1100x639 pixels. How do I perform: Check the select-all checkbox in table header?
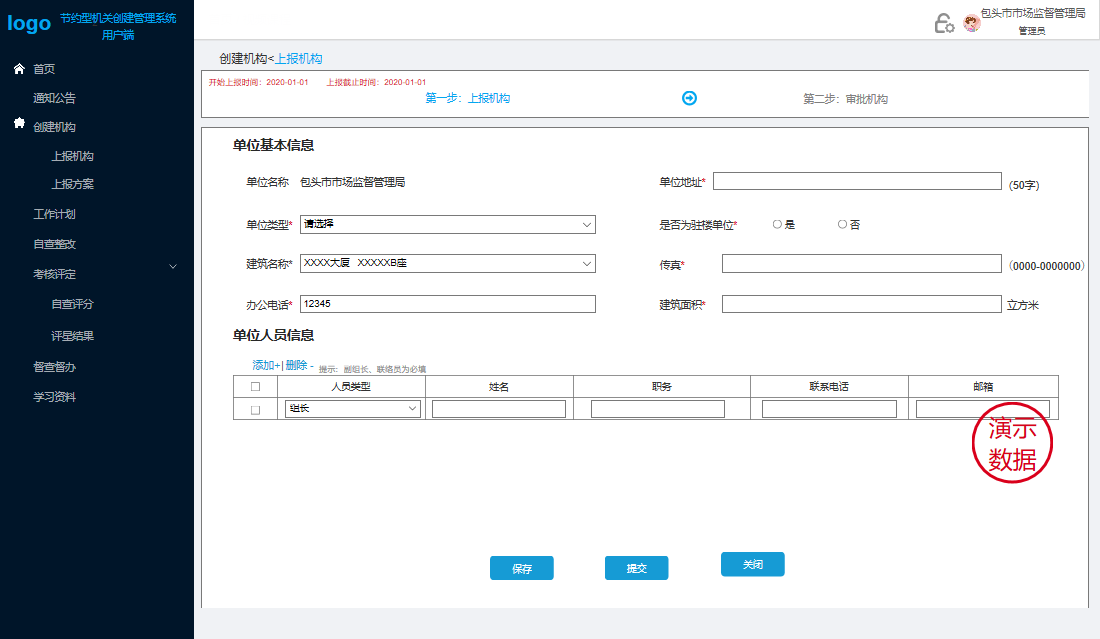pos(255,387)
